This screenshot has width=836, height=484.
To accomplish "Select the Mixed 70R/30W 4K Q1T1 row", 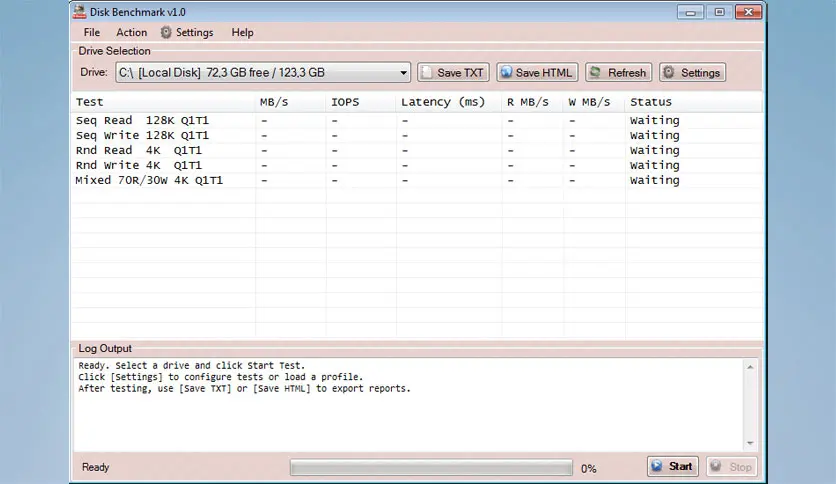I will pos(417,180).
